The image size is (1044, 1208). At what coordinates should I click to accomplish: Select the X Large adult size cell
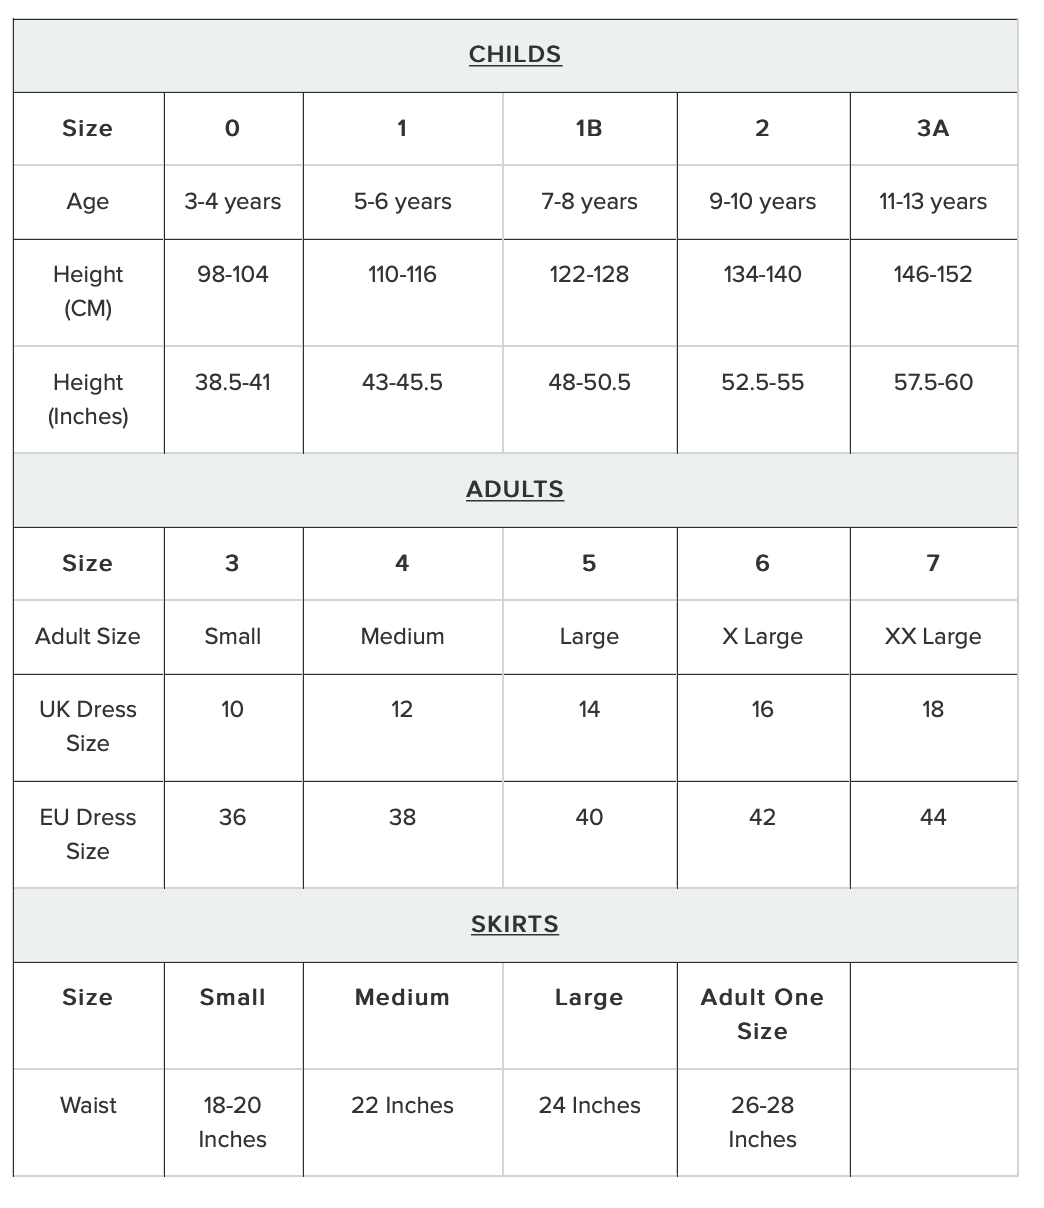762,637
